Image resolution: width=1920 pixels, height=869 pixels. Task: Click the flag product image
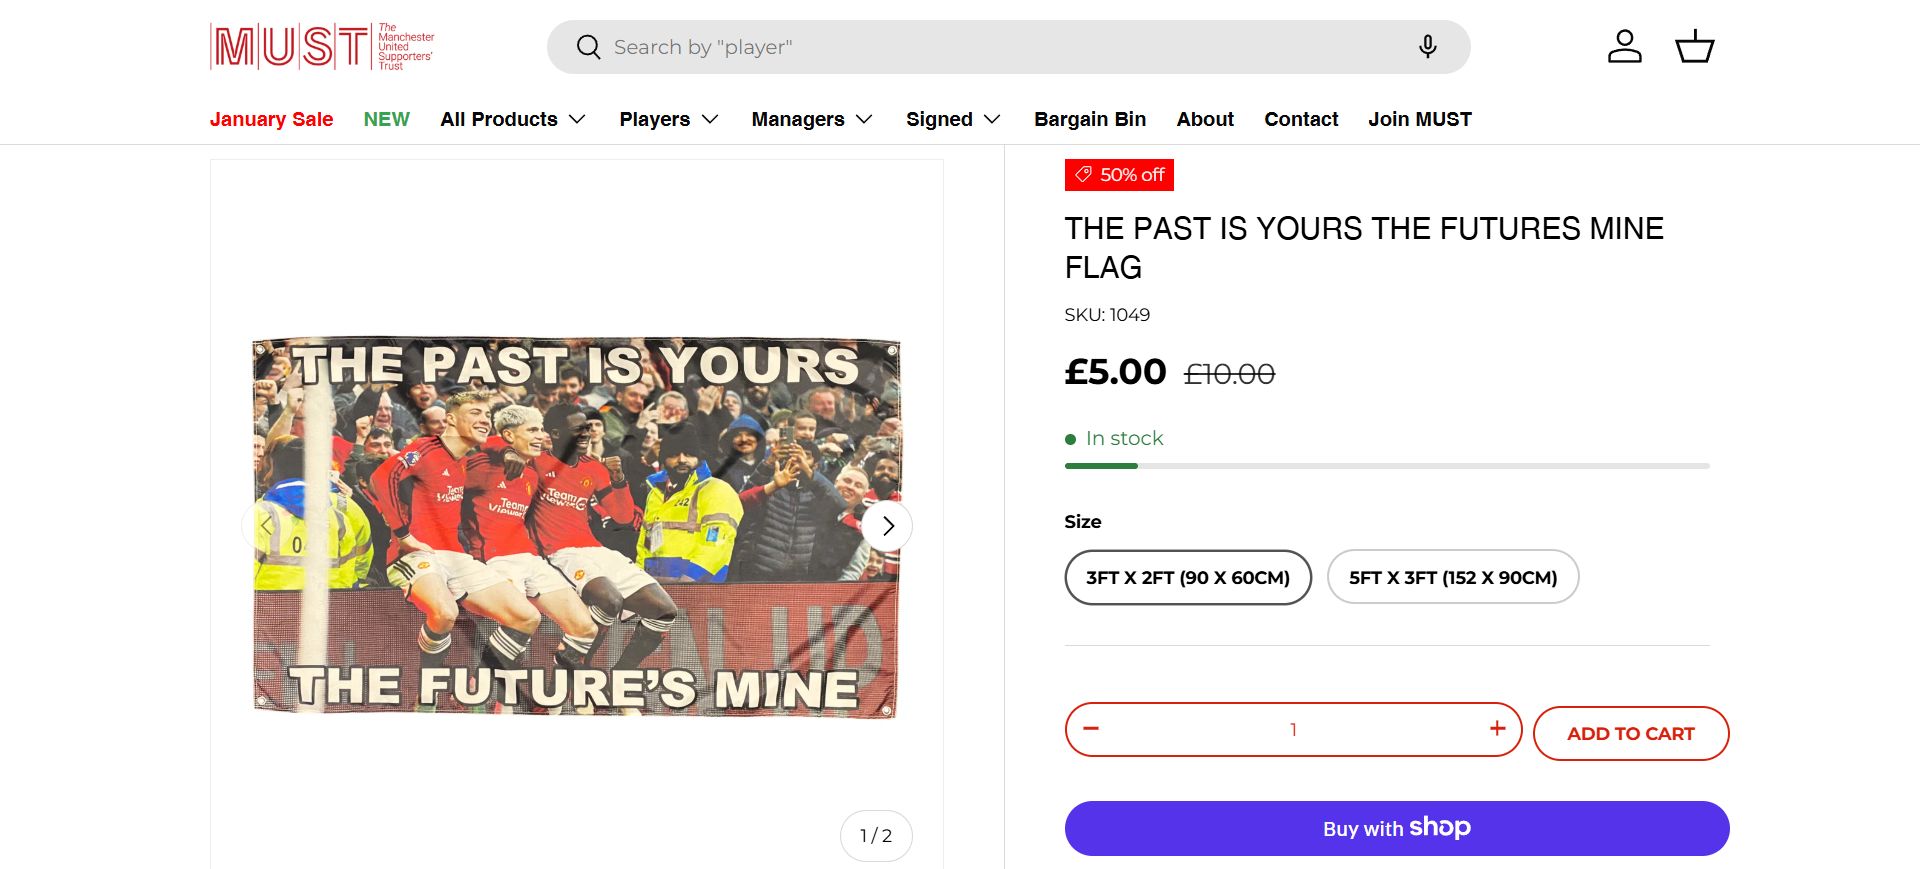[x=576, y=526]
